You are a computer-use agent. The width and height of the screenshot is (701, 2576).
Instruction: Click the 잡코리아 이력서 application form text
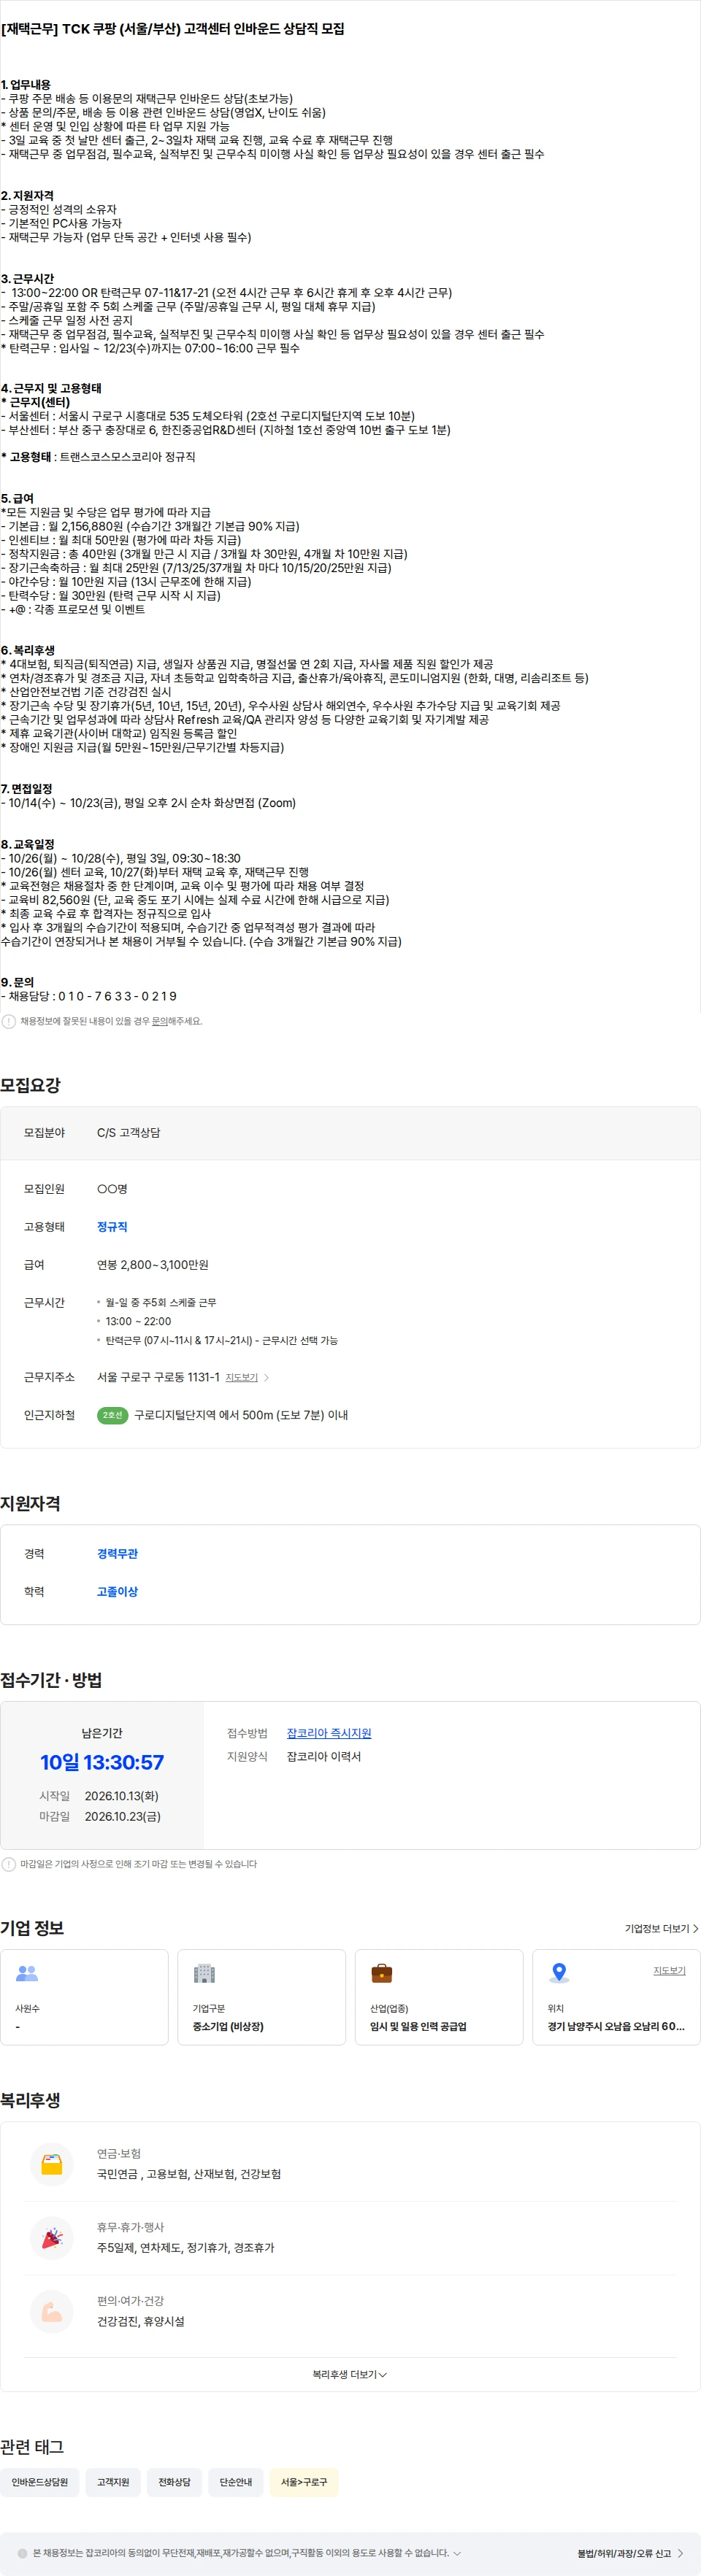tap(324, 1756)
